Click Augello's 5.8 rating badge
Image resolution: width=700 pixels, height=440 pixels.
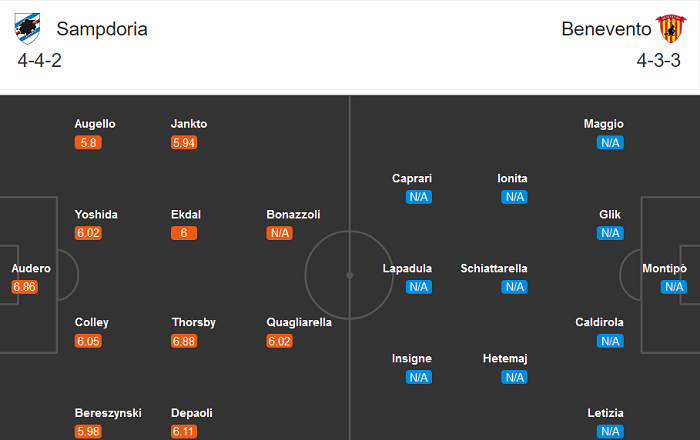pyautogui.click(x=88, y=143)
